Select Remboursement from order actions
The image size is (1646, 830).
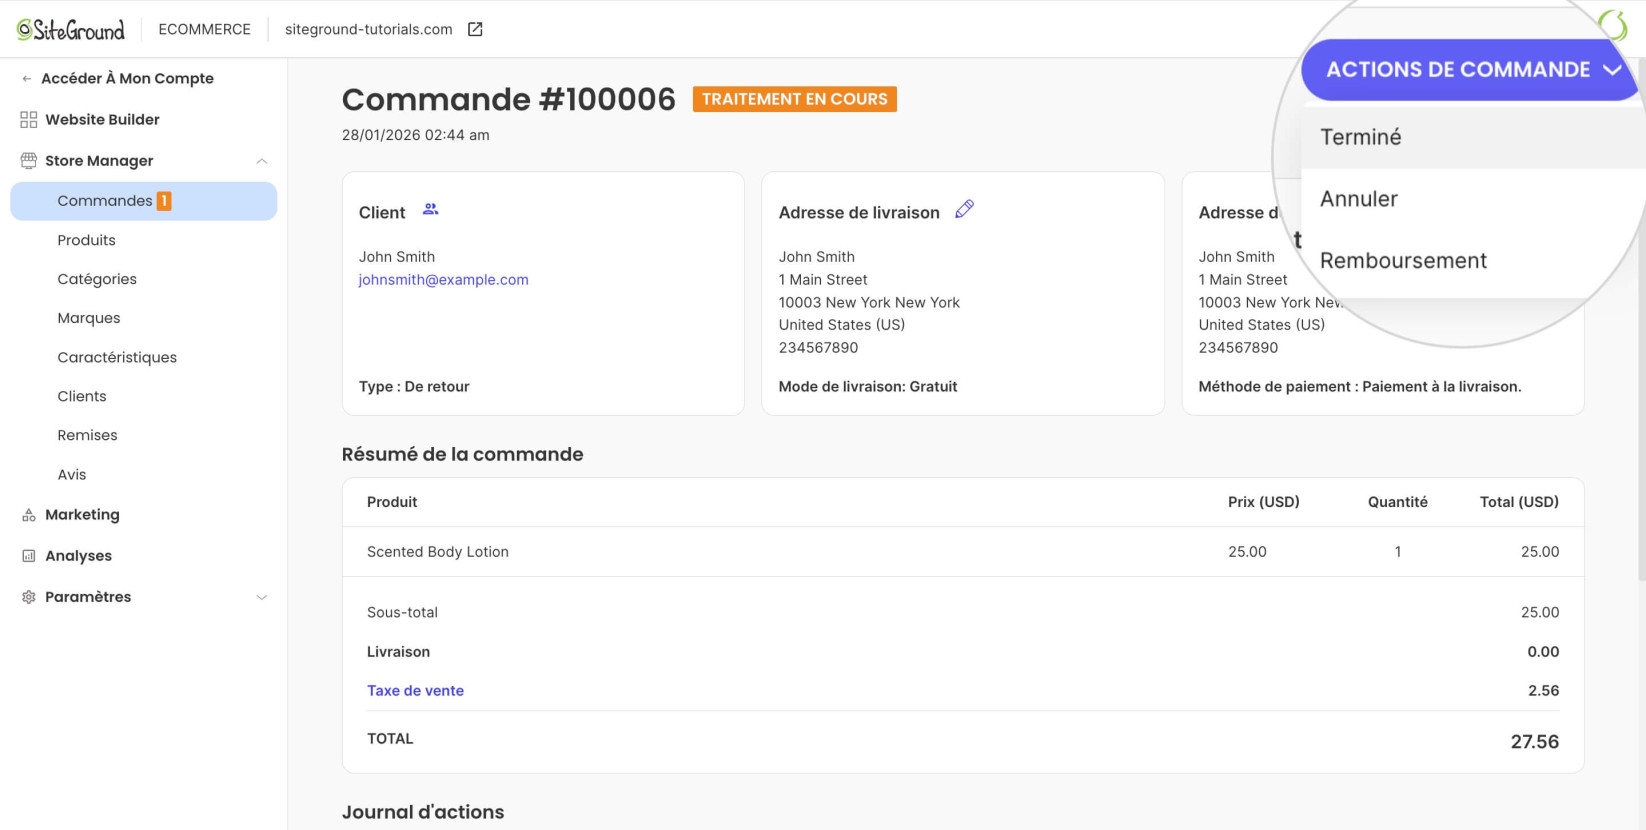[1473, 260]
